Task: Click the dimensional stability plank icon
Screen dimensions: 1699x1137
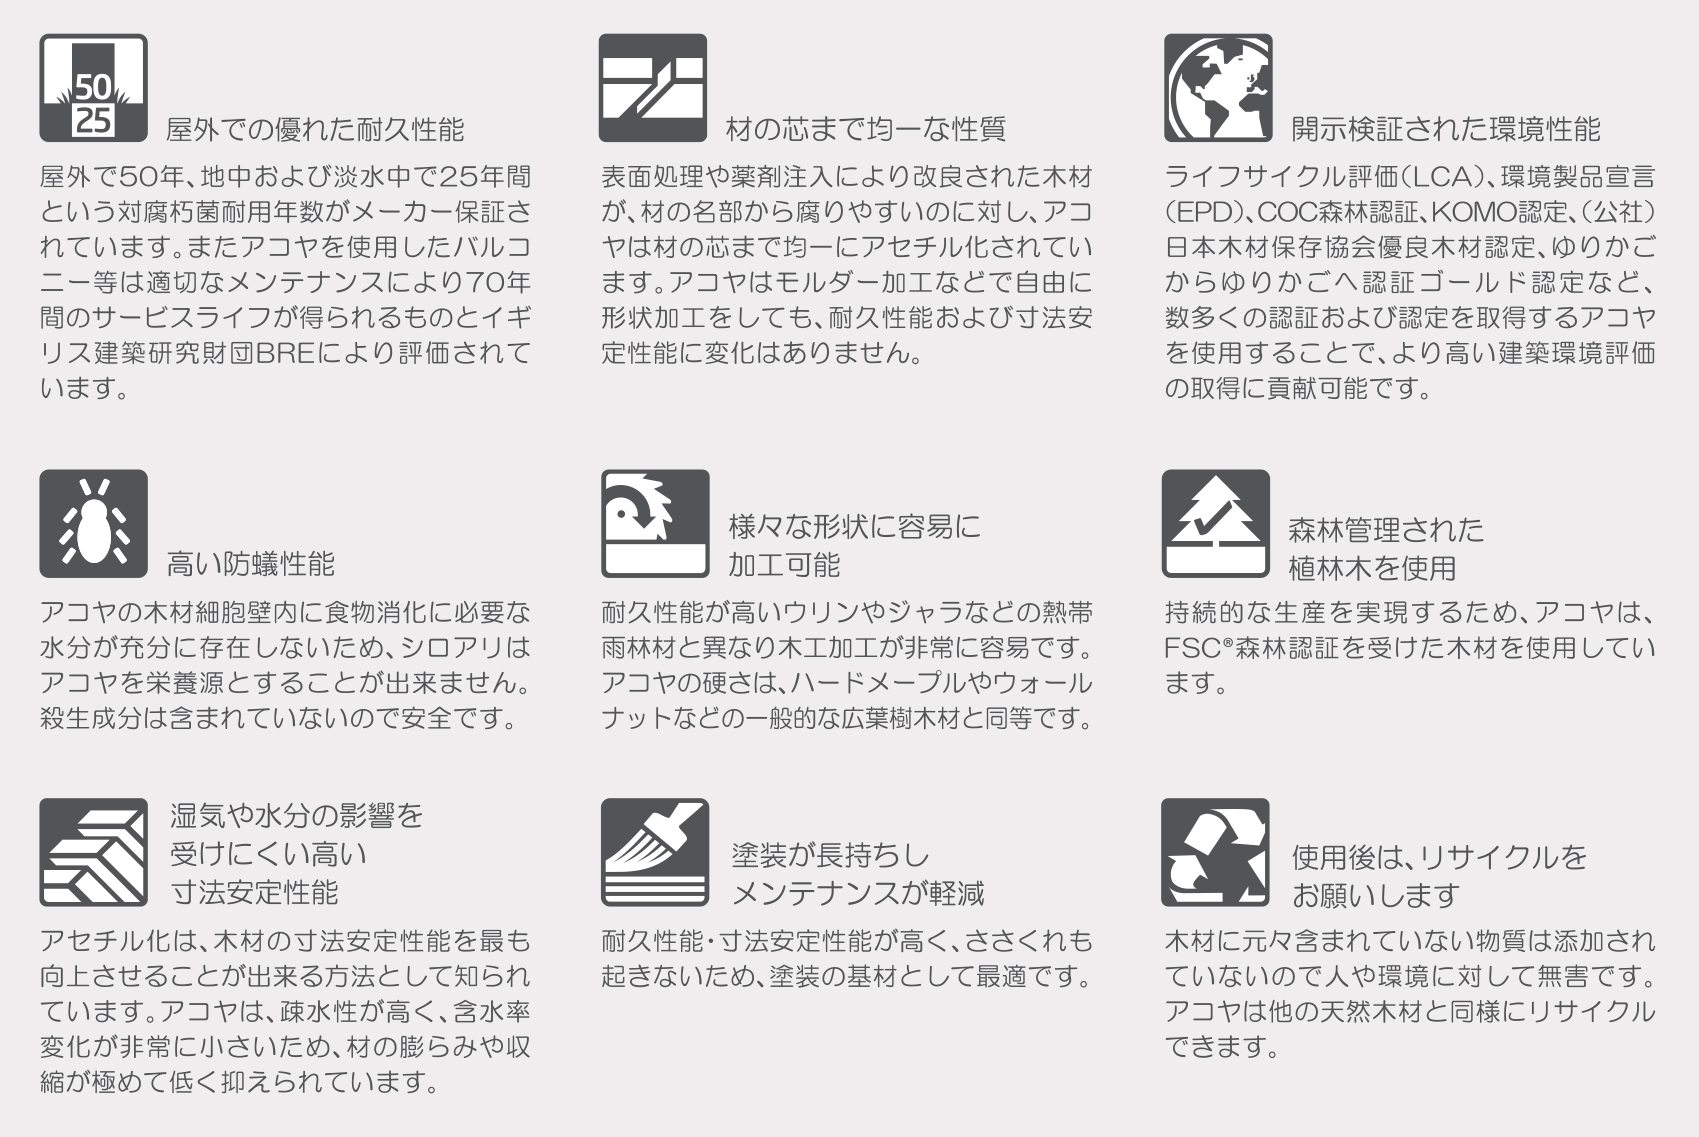Action: point(93,853)
